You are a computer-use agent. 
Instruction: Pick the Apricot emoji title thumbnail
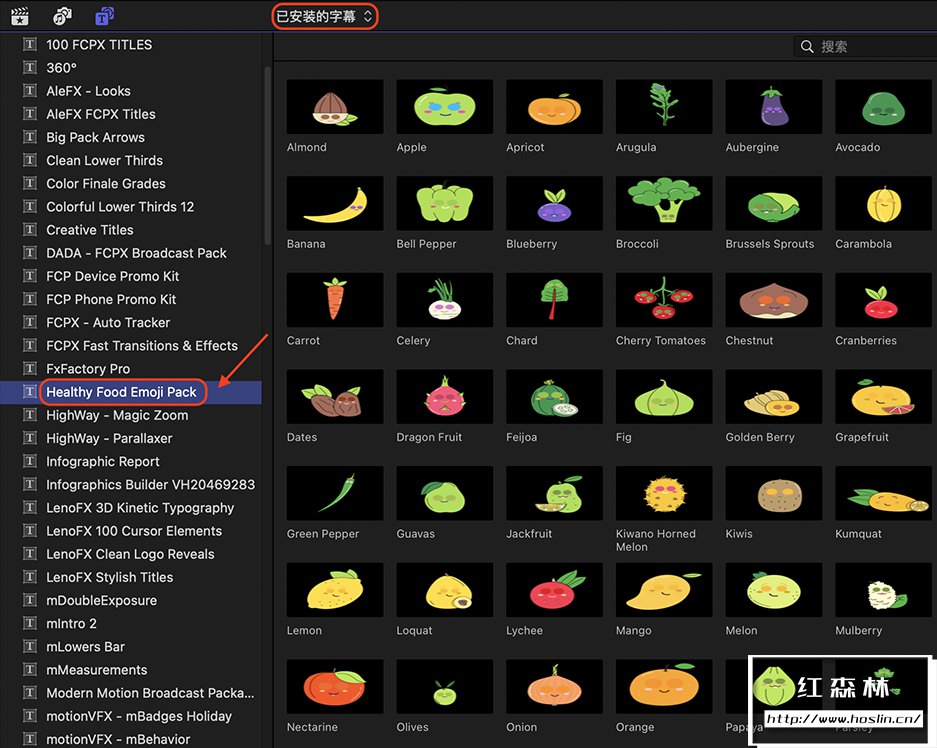pos(555,107)
